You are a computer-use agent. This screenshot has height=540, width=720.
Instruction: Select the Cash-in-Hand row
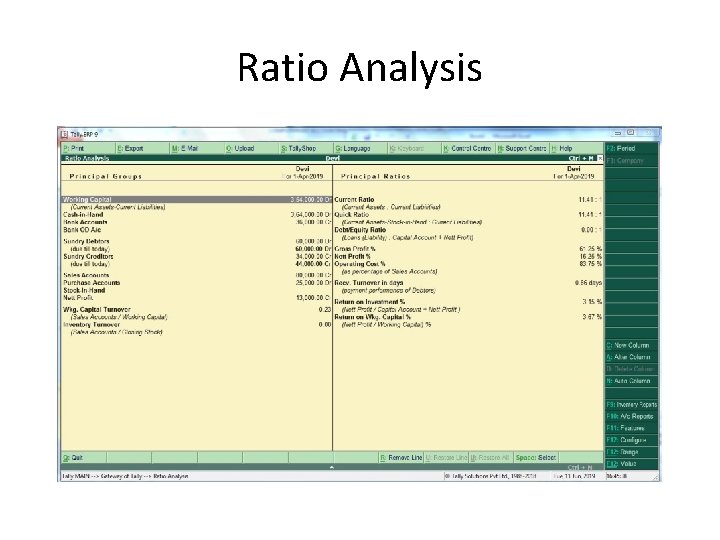click(x=197, y=215)
